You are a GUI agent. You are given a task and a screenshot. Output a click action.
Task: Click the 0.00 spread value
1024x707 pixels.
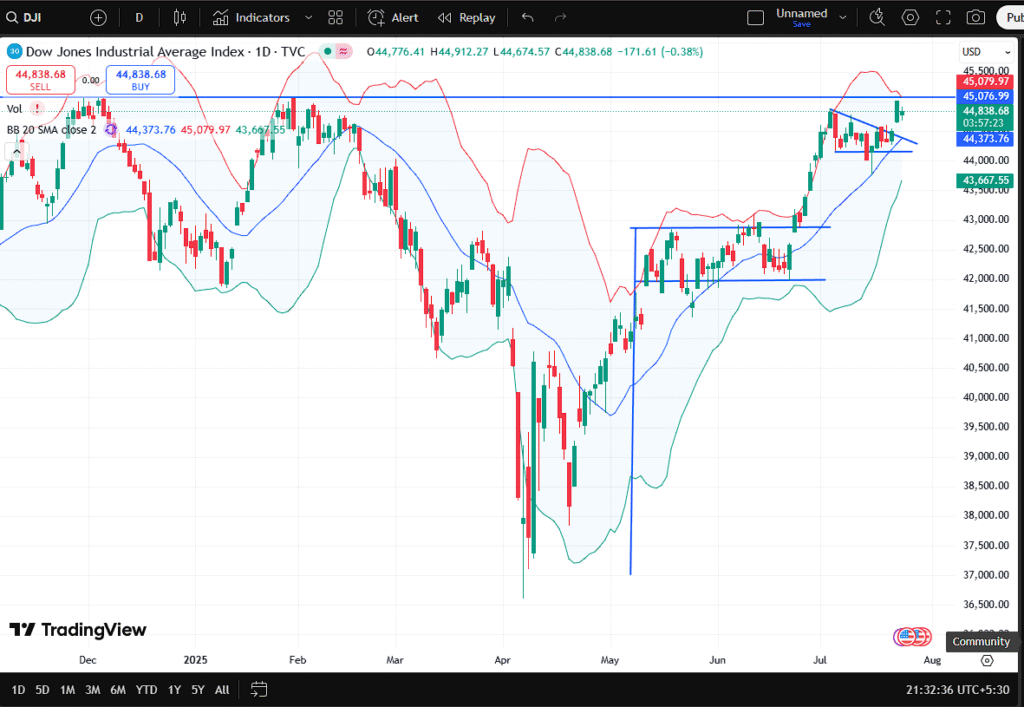[91, 80]
